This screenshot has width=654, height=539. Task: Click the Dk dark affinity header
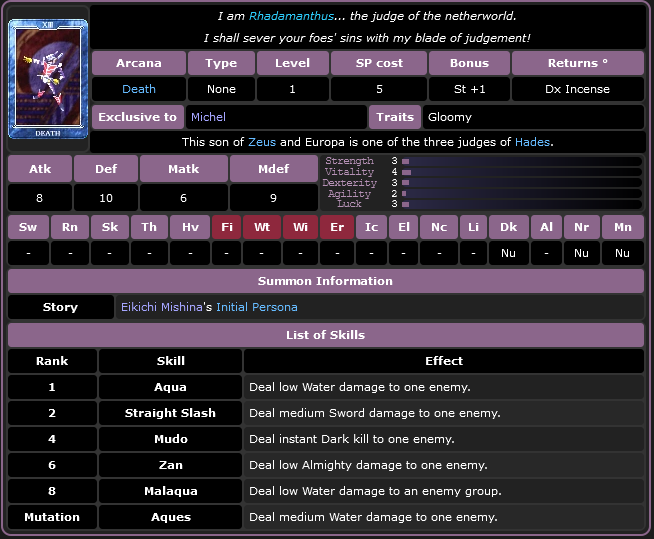click(508, 227)
